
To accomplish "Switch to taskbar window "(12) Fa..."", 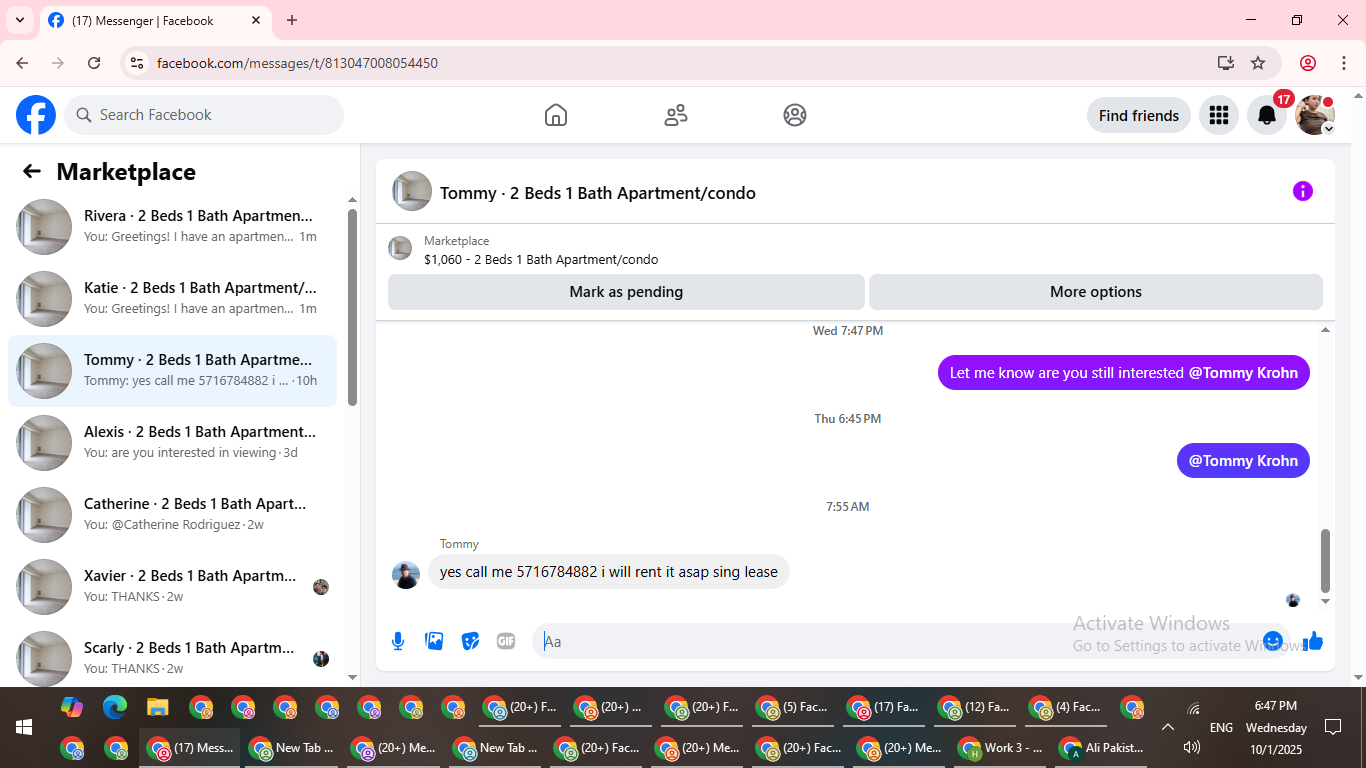I will click(x=975, y=707).
